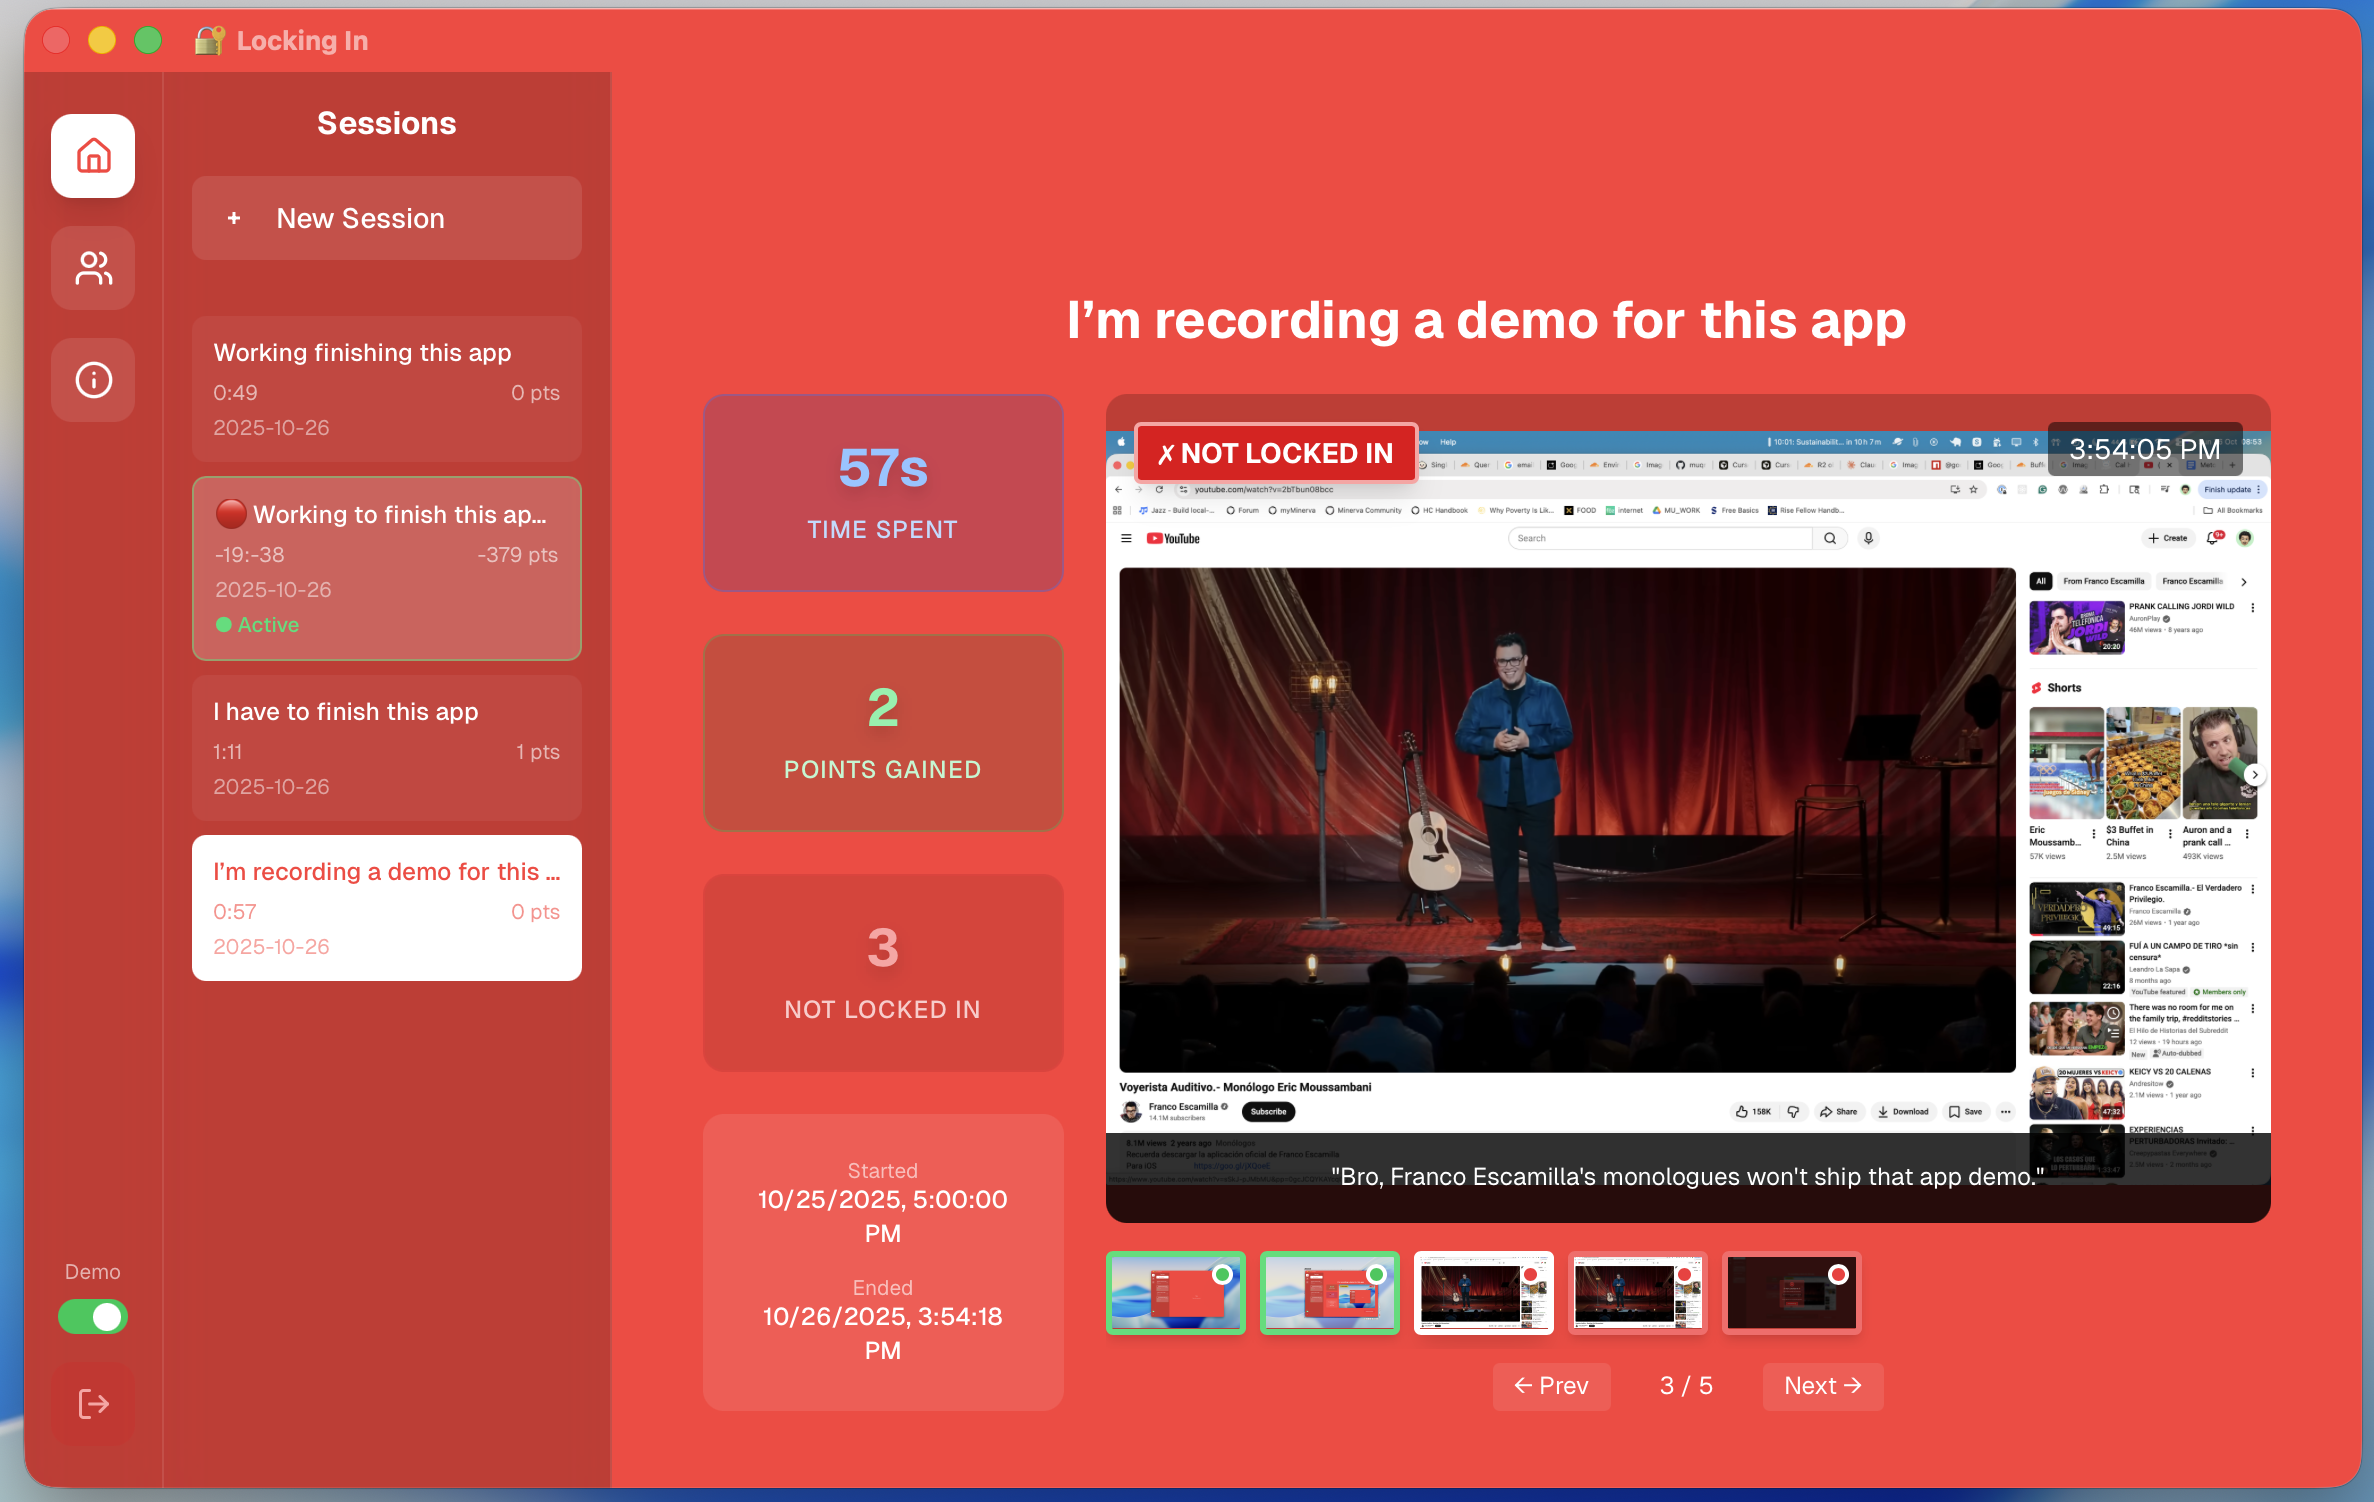The width and height of the screenshot is (2374, 1502).
Task: Select 'I have to finish this app' session
Action: (386, 748)
